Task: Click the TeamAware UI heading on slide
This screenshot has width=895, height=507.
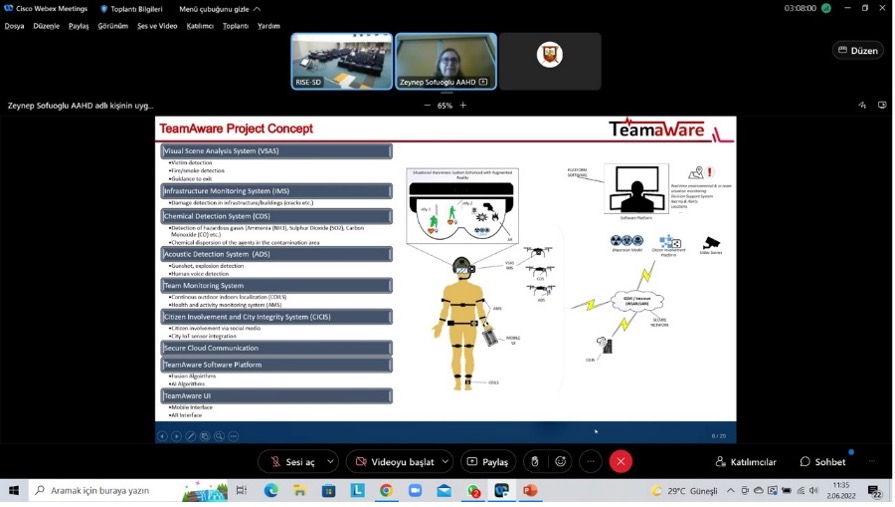Action: (x=276, y=396)
